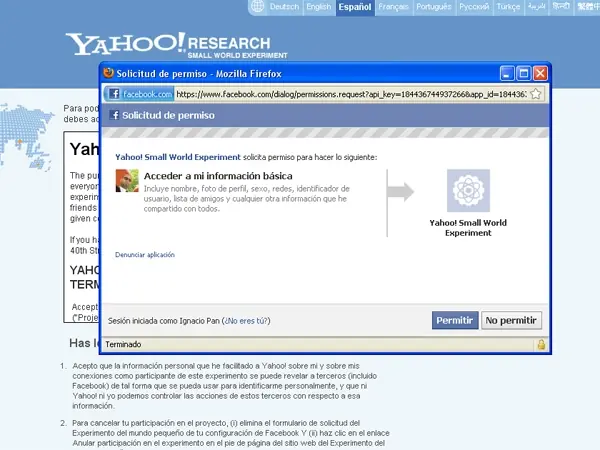
Task: Click the Terminado status bar text
Action: 123,344
